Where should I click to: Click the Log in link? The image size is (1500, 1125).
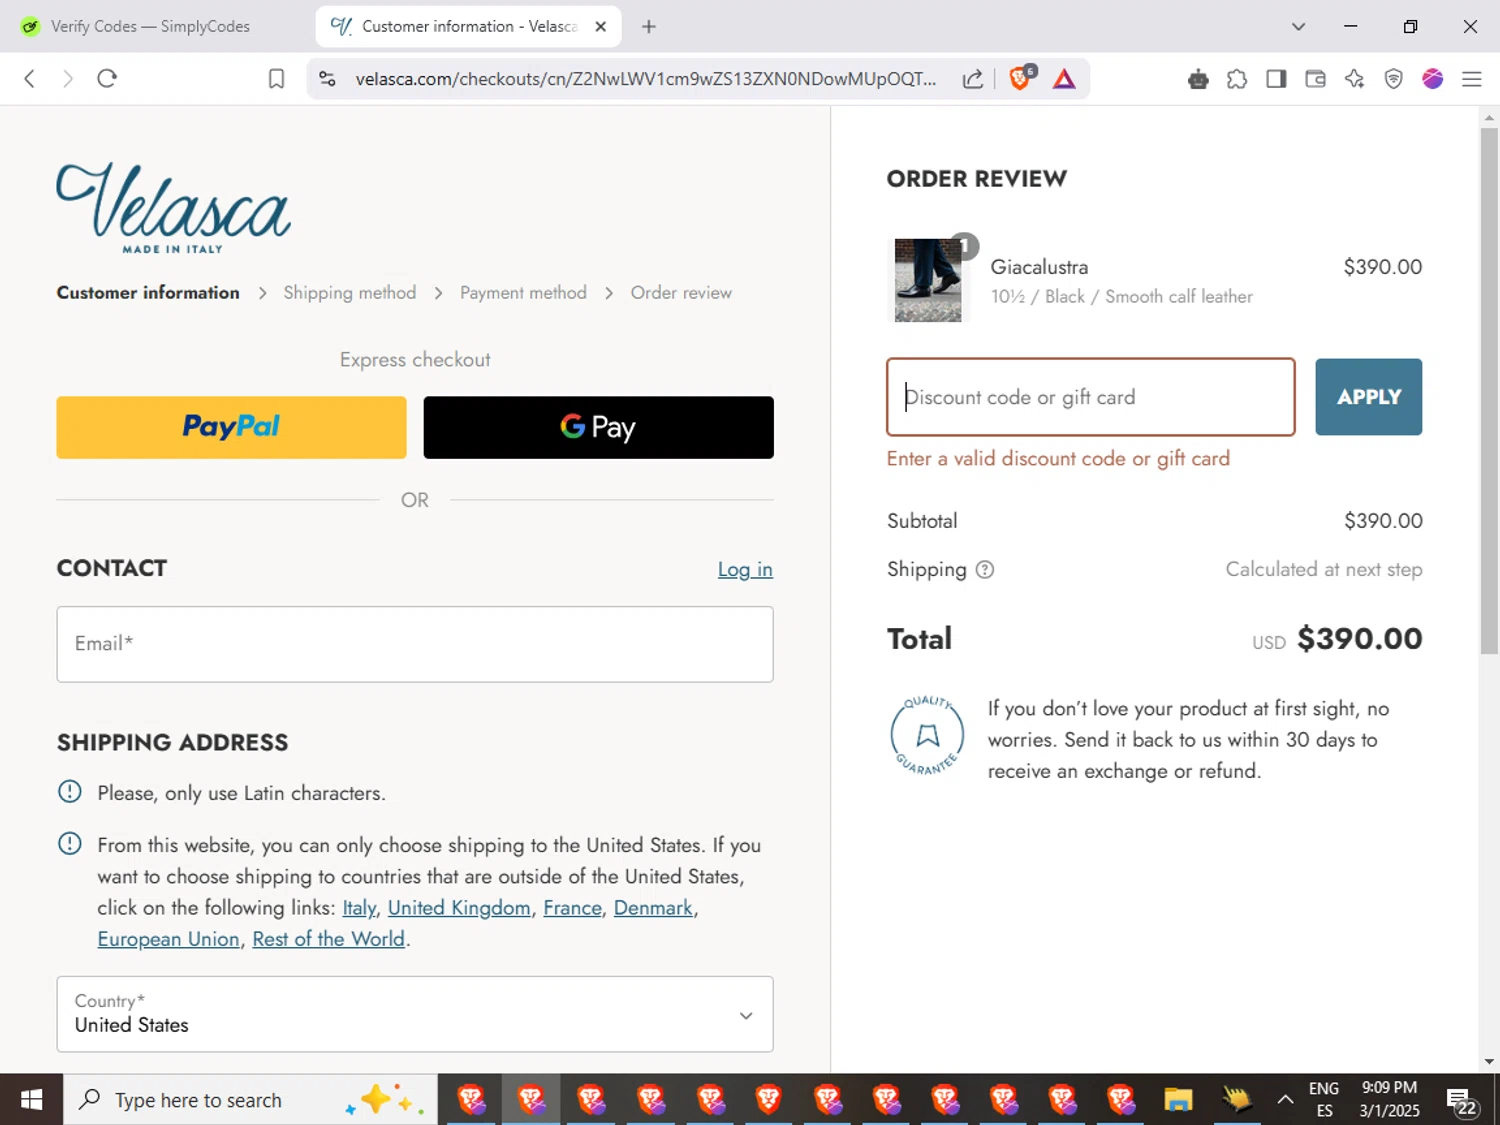pyautogui.click(x=745, y=570)
